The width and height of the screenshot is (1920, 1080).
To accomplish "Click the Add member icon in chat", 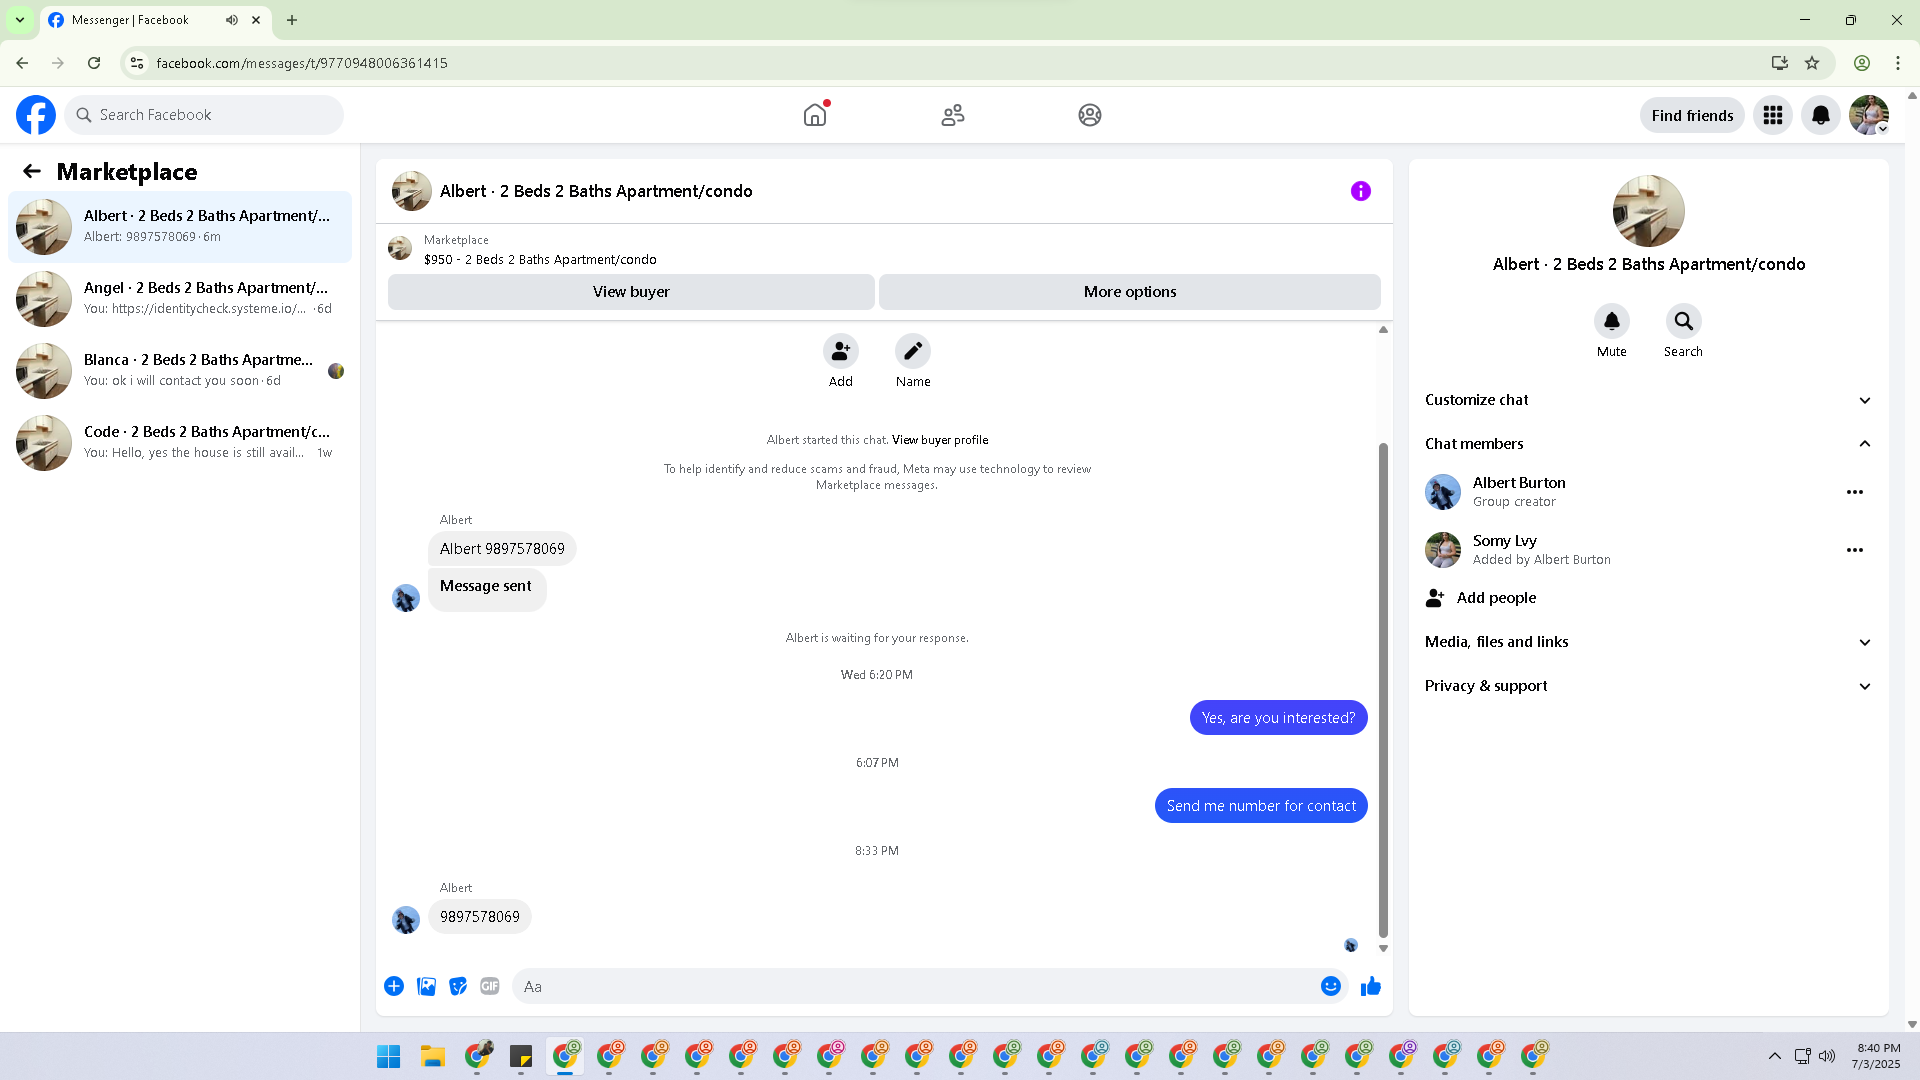I will pos(840,352).
